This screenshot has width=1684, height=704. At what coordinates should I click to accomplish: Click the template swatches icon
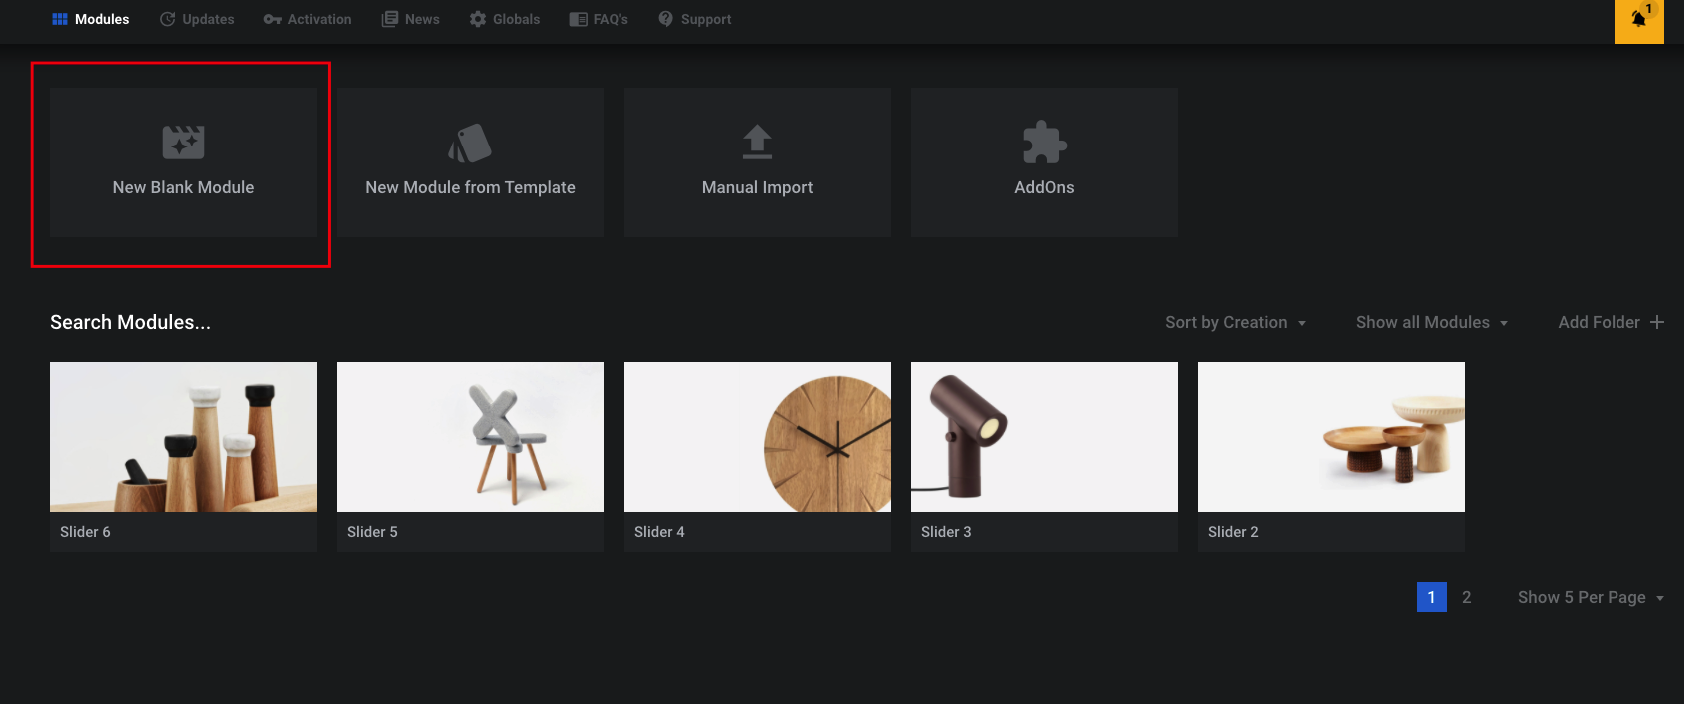[470, 143]
